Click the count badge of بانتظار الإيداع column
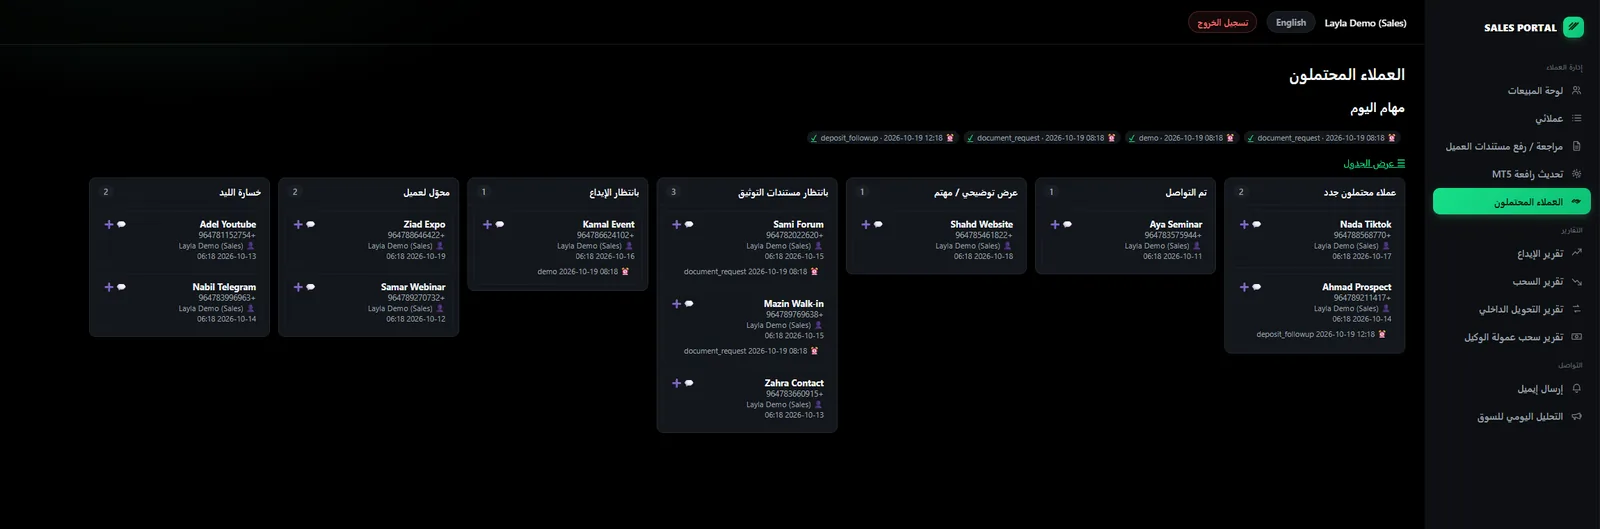This screenshot has height=529, width=1600. pos(484,192)
